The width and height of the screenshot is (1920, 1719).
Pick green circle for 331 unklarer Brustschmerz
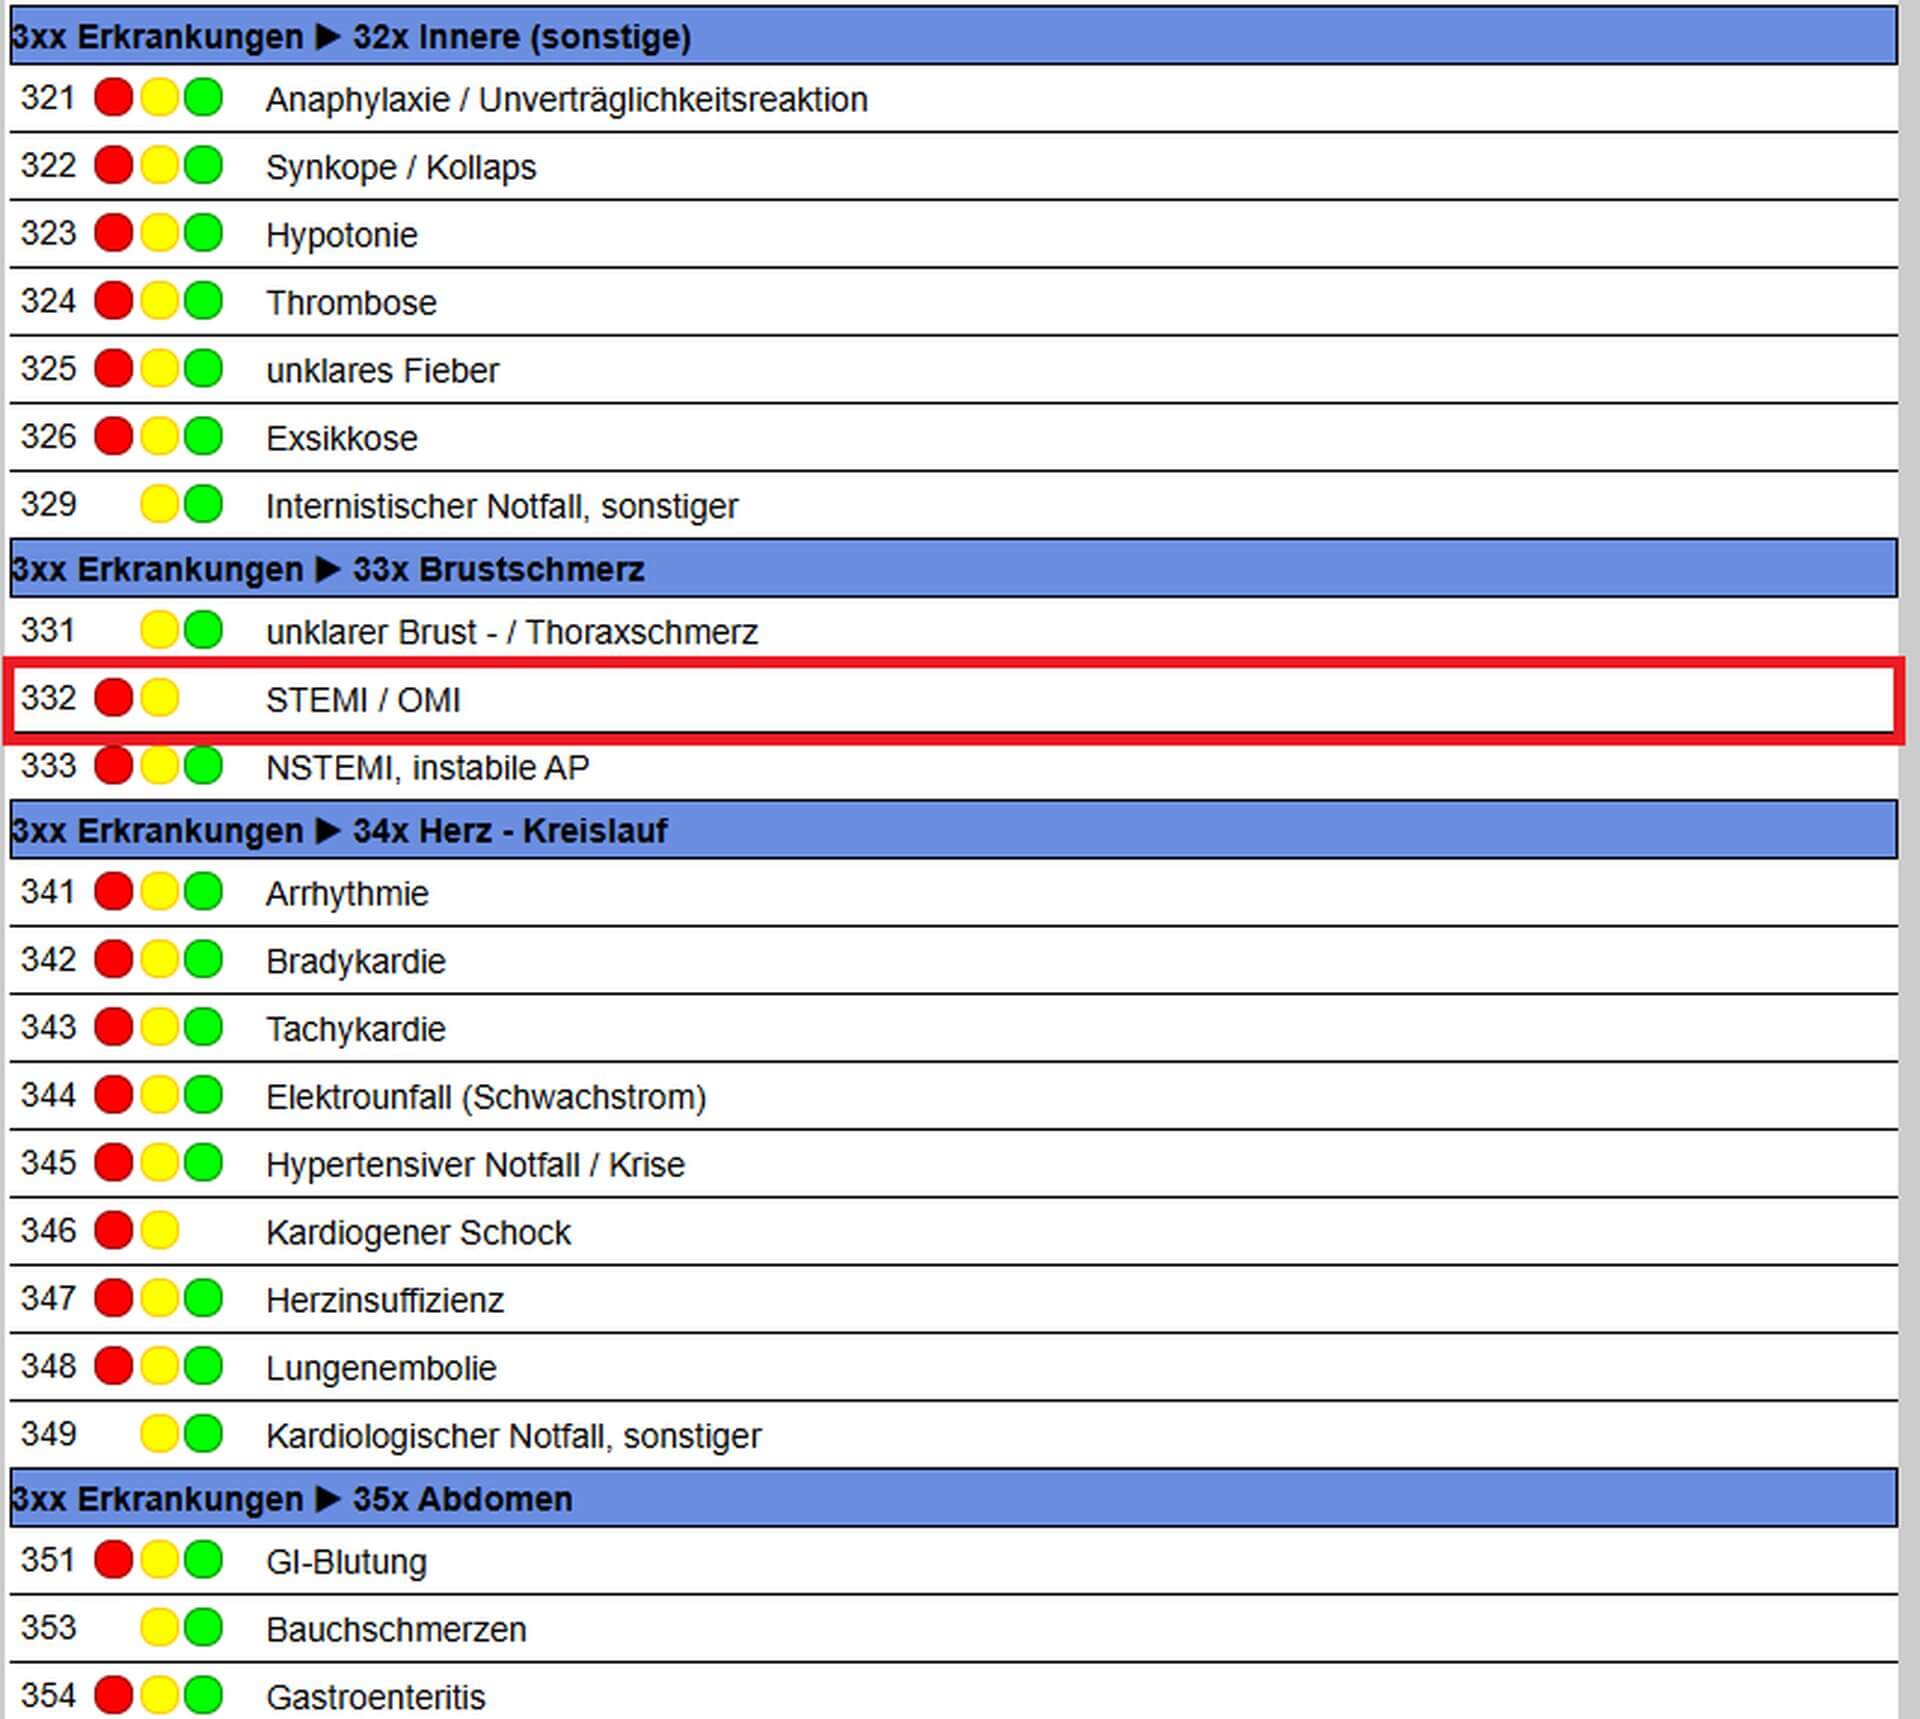204,630
